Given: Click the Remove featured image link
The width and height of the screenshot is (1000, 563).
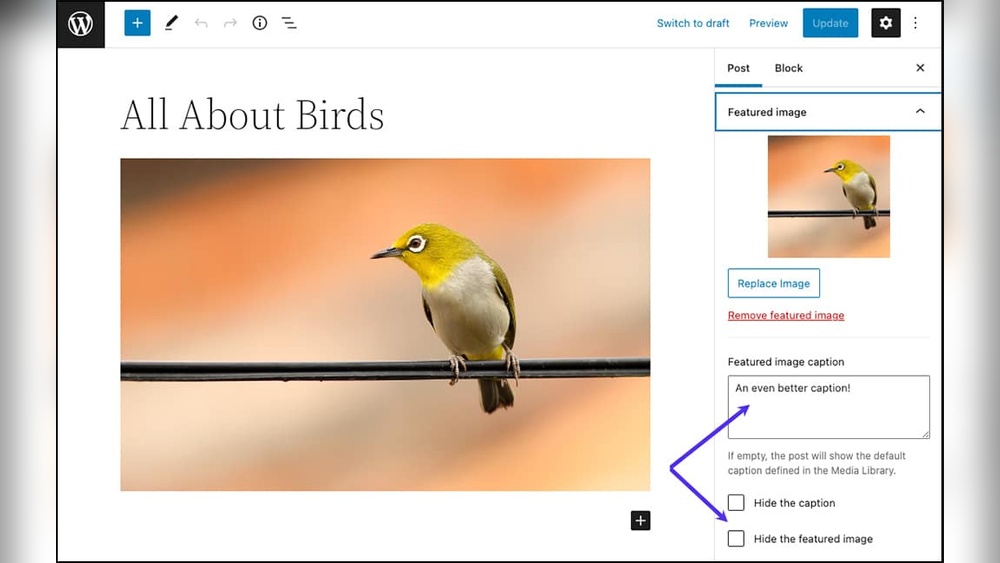Looking at the screenshot, I should pyautogui.click(x=786, y=315).
